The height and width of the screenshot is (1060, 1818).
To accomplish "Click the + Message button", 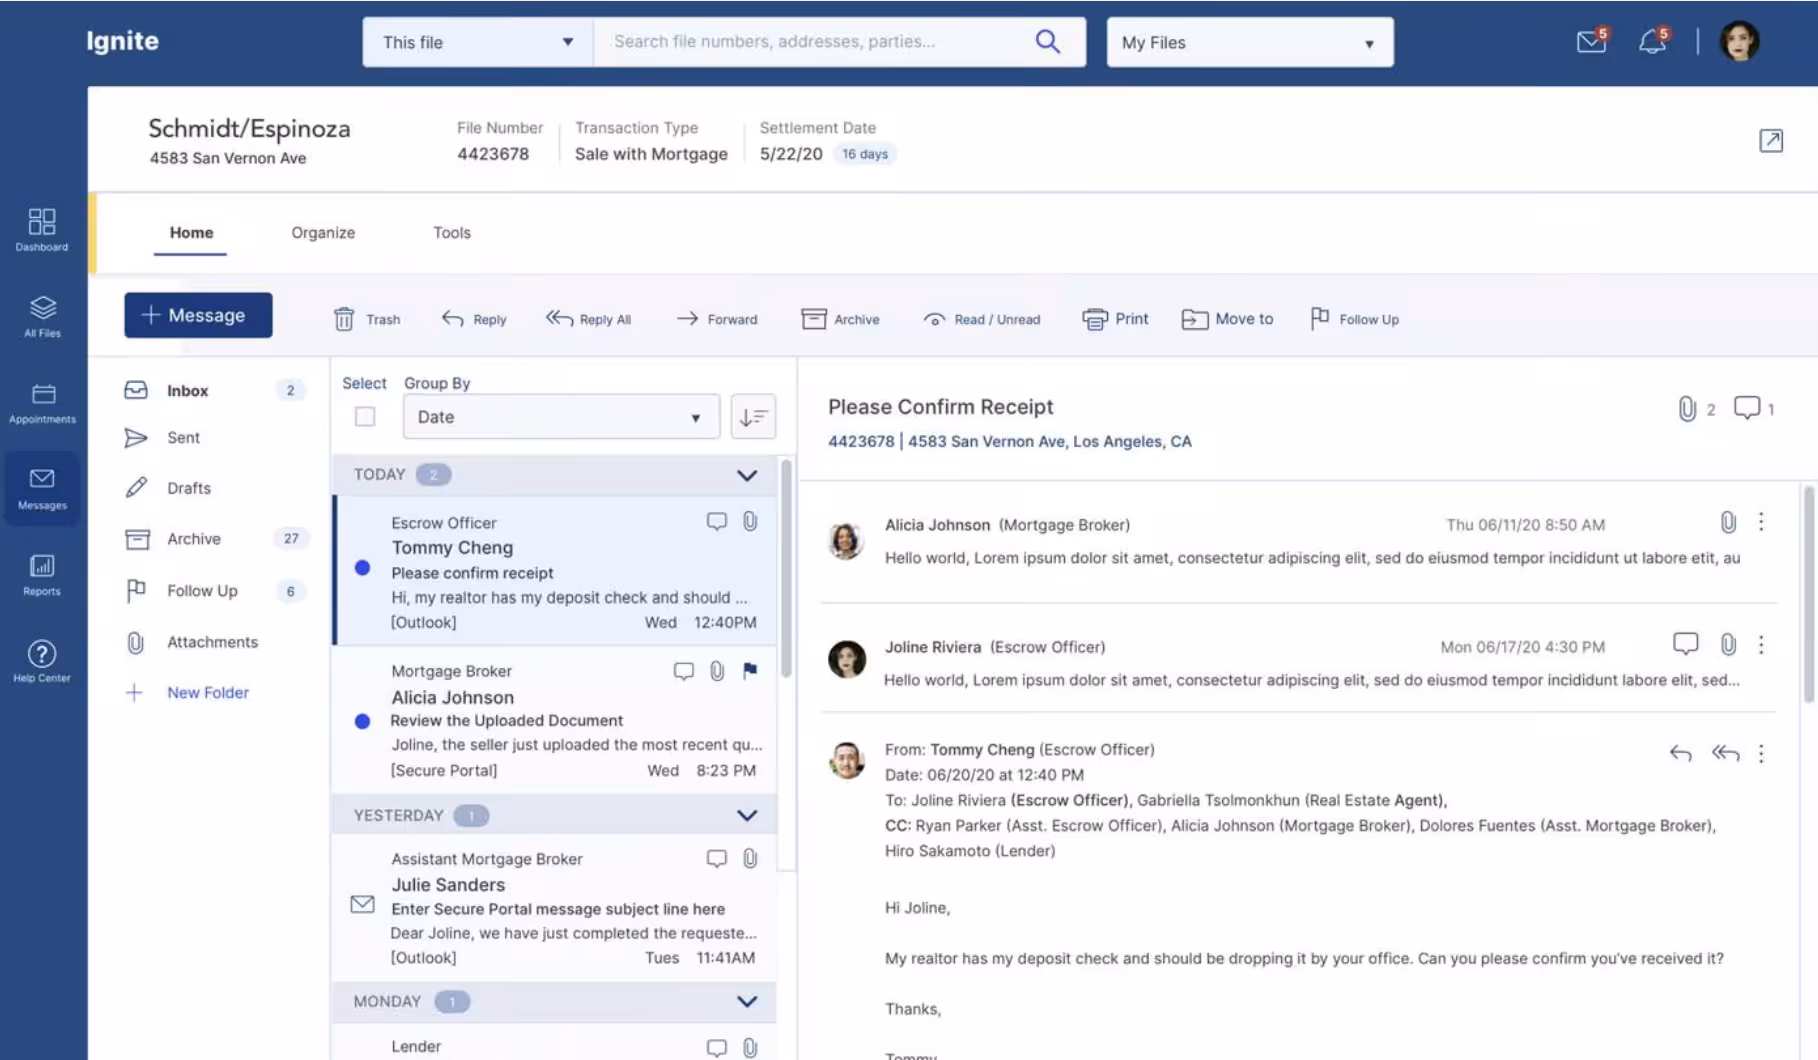I will [x=198, y=315].
